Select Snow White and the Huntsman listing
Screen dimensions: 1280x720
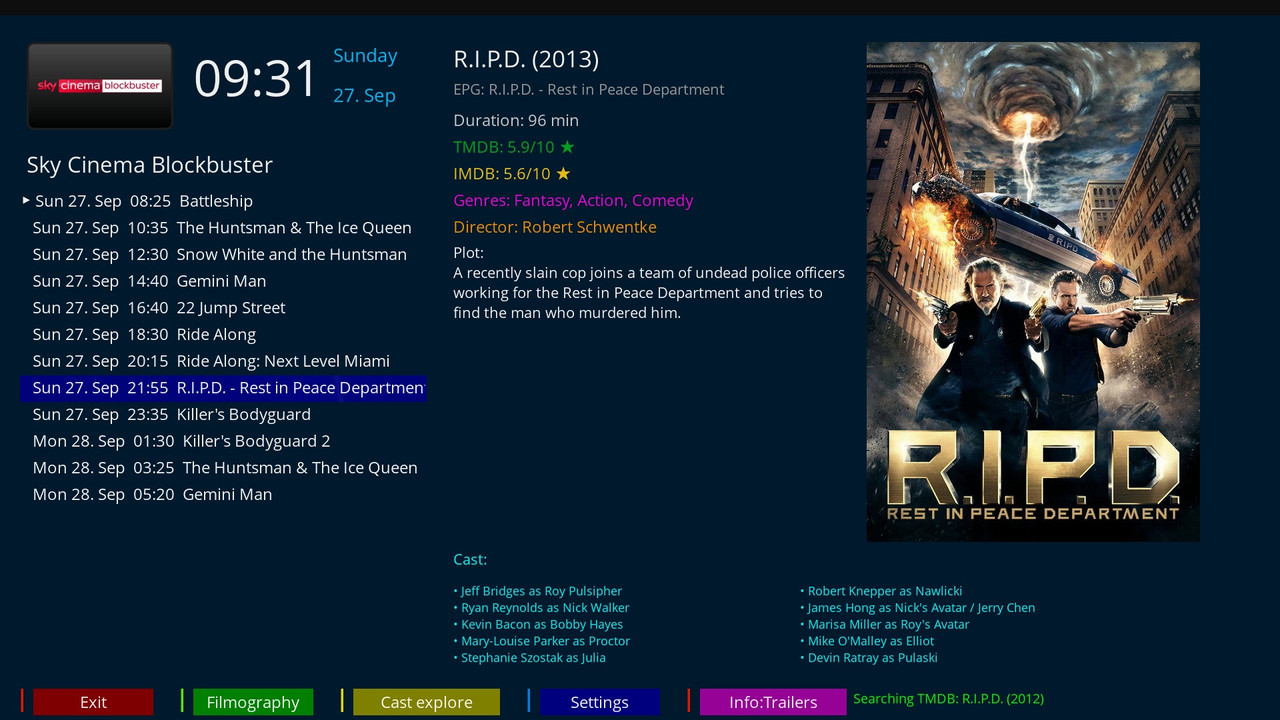(223, 254)
